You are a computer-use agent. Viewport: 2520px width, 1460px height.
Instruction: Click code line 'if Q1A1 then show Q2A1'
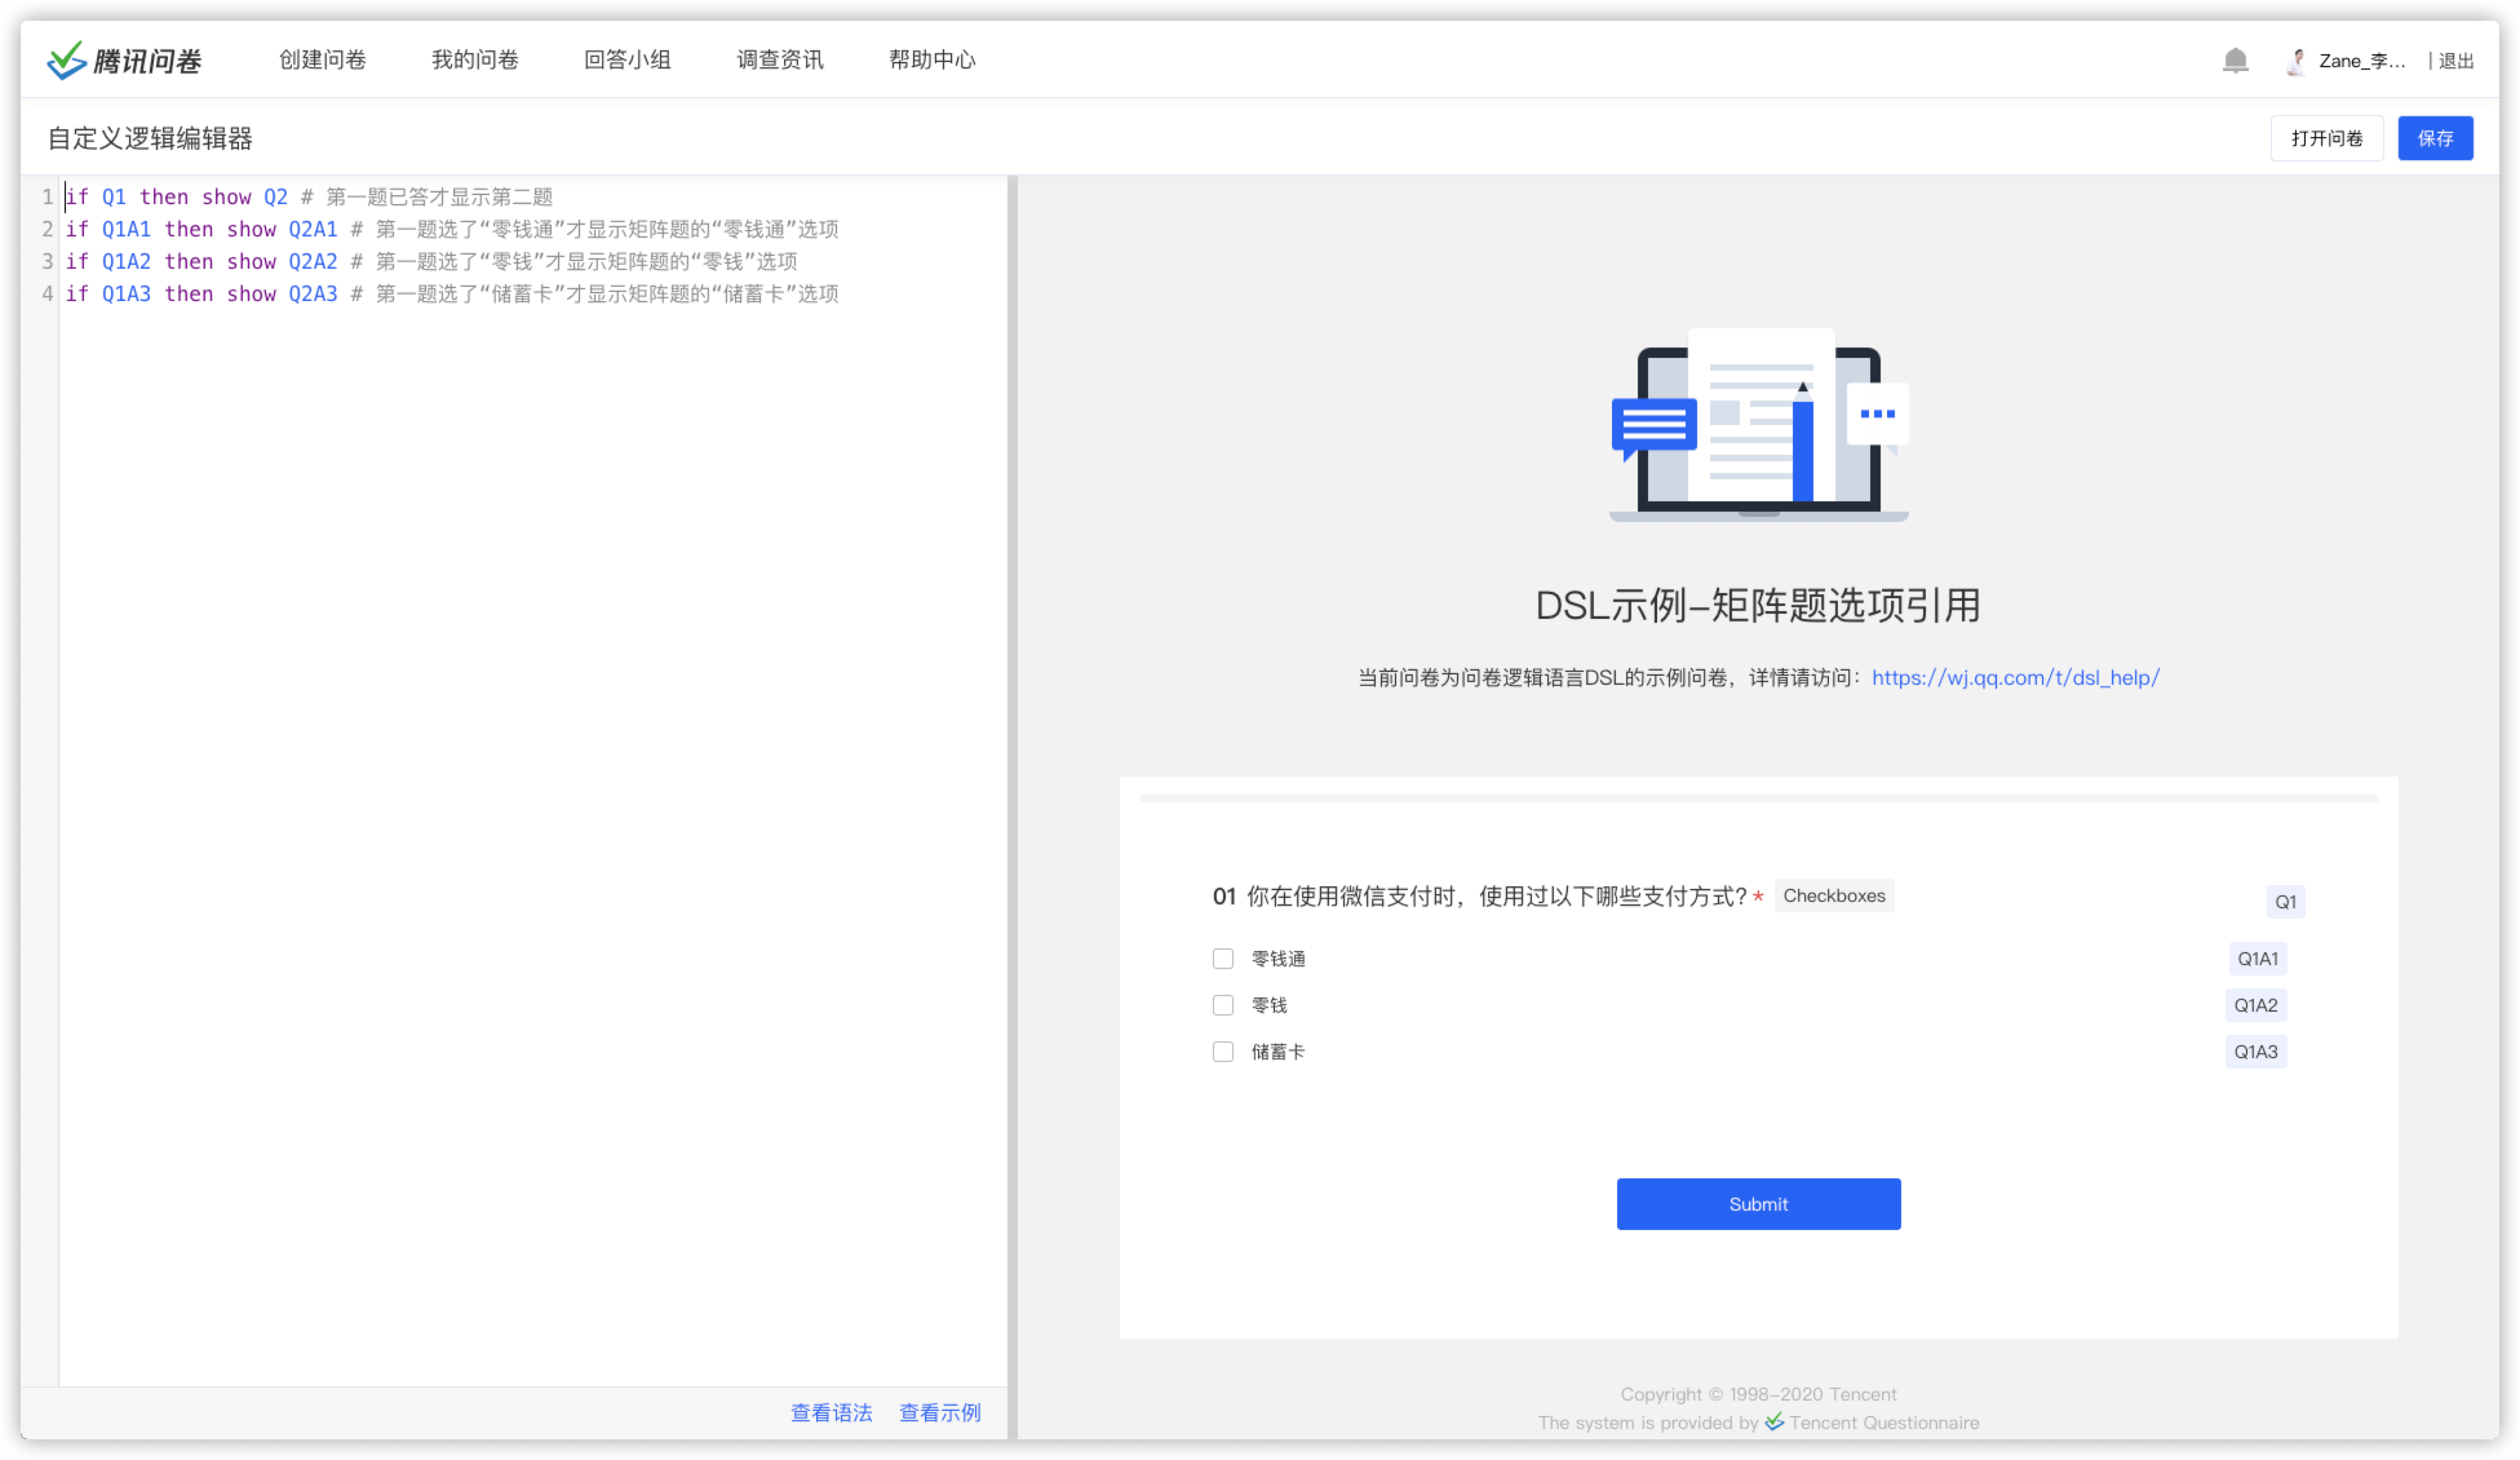(201, 230)
